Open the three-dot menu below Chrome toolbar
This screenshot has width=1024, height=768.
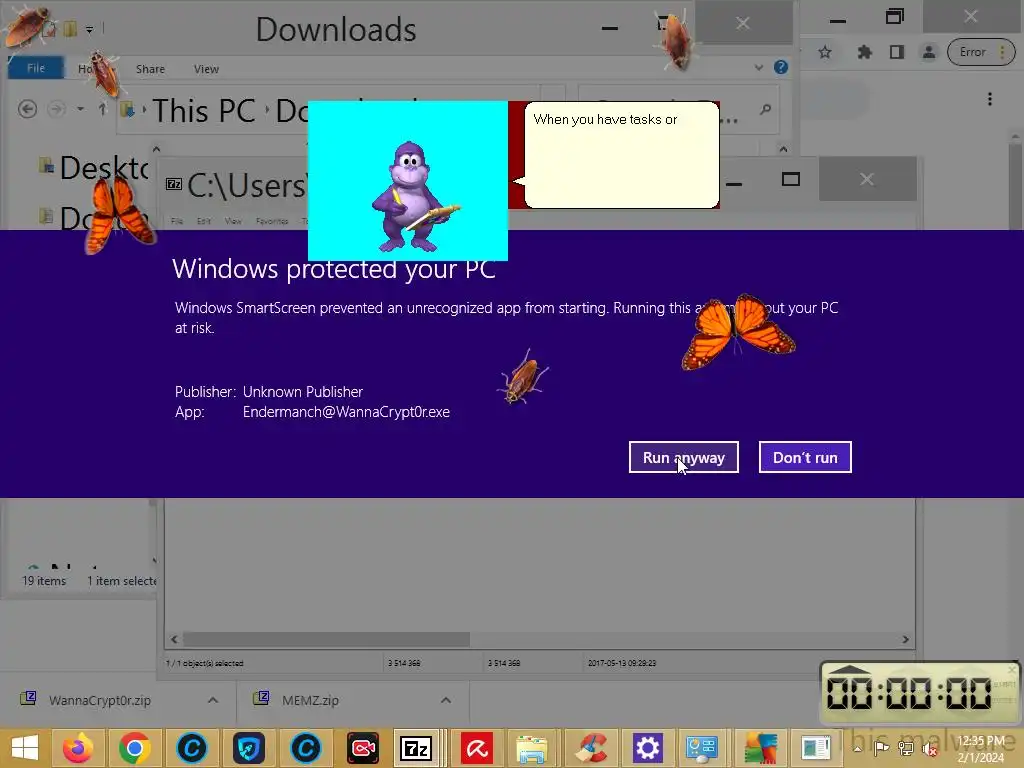click(990, 99)
